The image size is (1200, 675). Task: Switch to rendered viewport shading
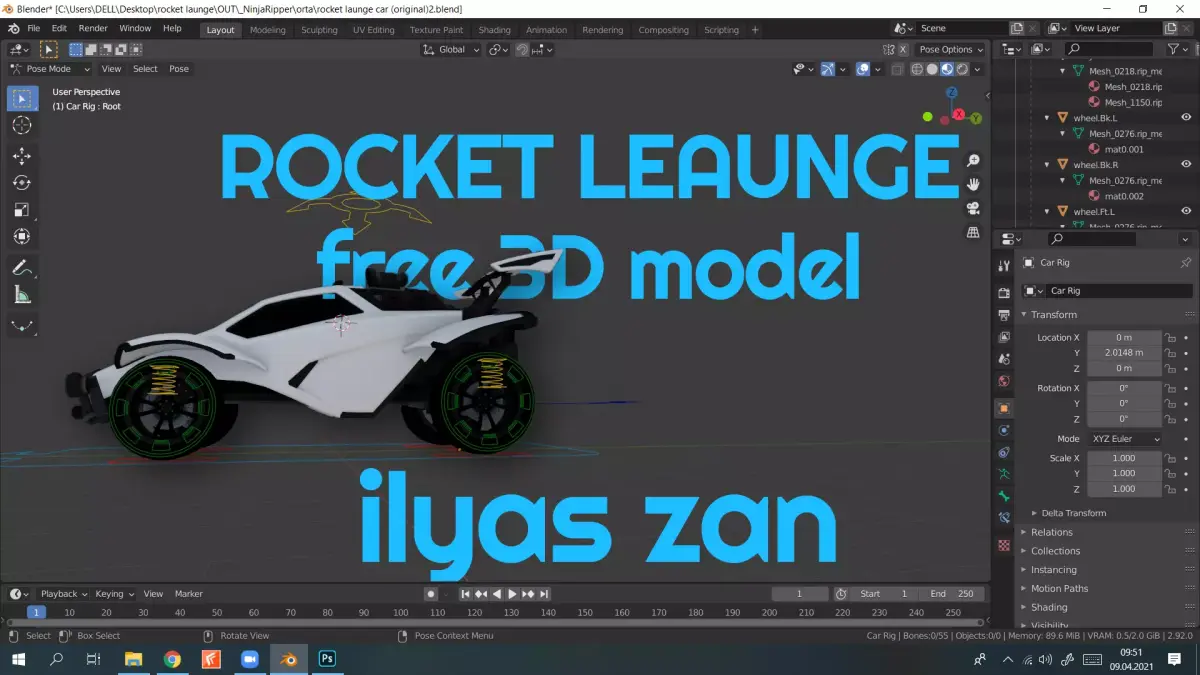pyautogui.click(x=962, y=69)
